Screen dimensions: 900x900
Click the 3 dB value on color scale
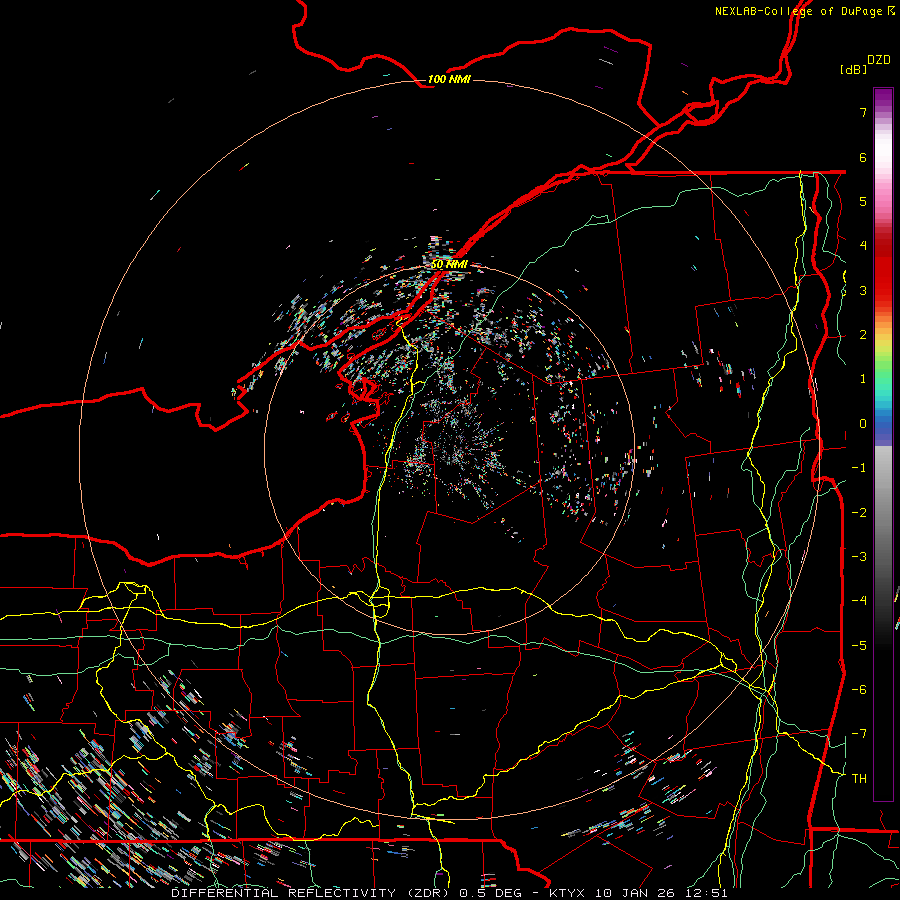tap(863, 290)
